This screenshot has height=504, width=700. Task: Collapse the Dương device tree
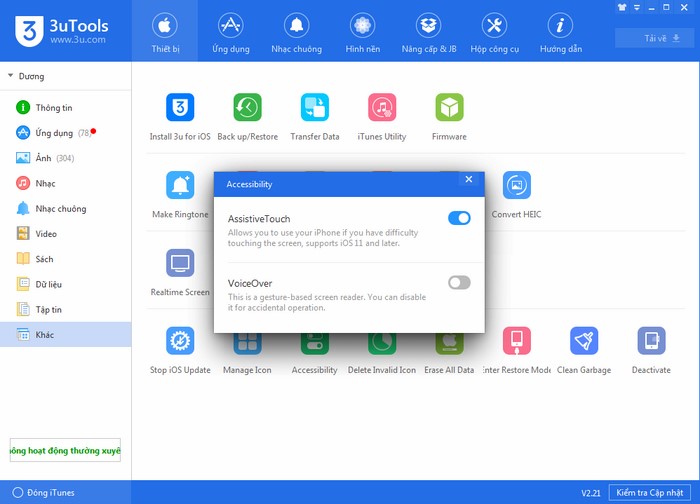10,76
